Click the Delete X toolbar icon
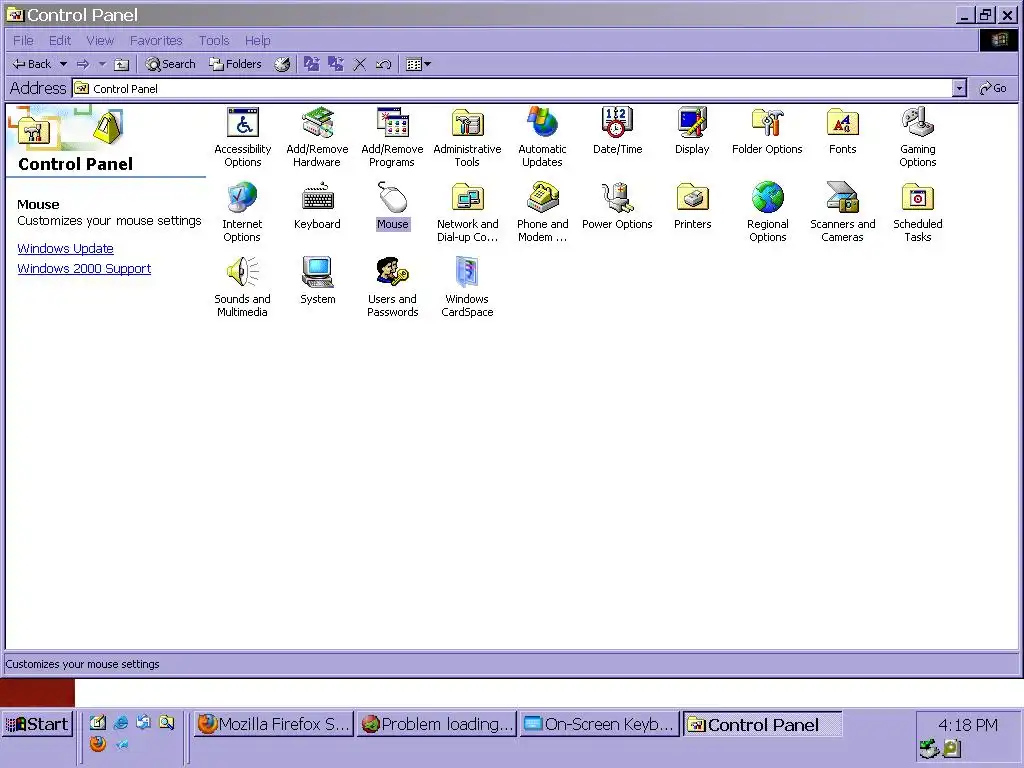This screenshot has height=768, width=1024. 360,64
